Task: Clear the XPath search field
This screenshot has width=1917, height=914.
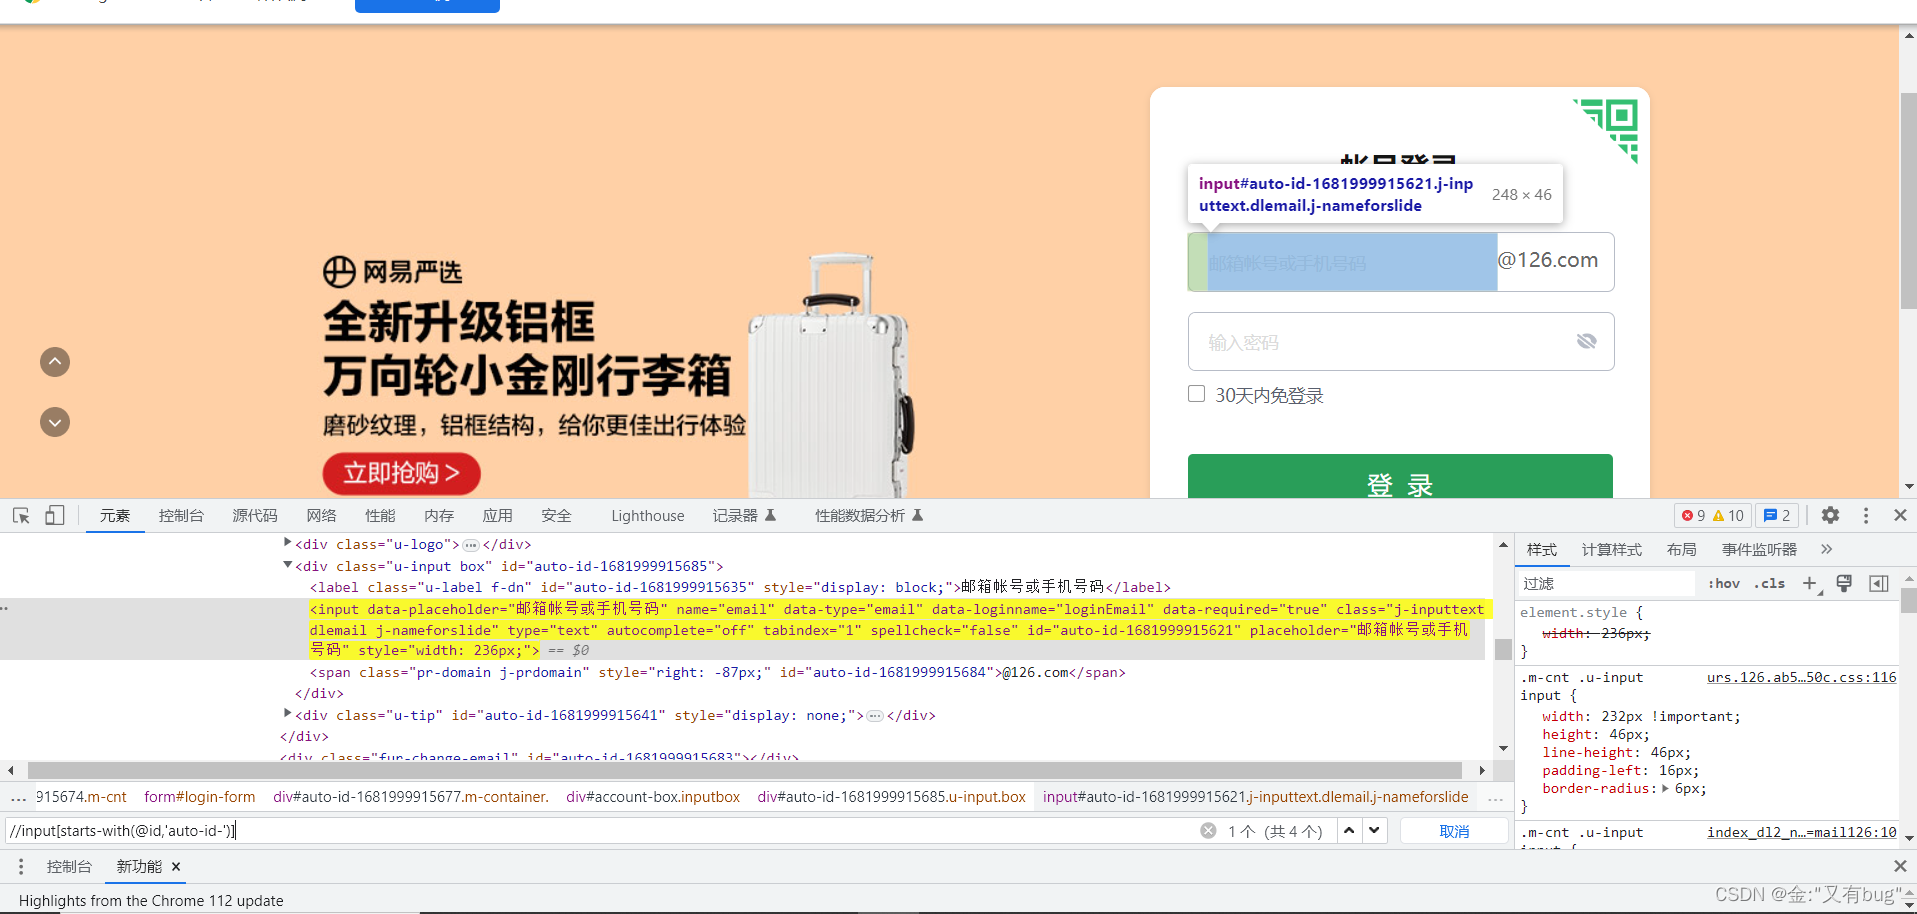Action: [x=1208, y=831]
